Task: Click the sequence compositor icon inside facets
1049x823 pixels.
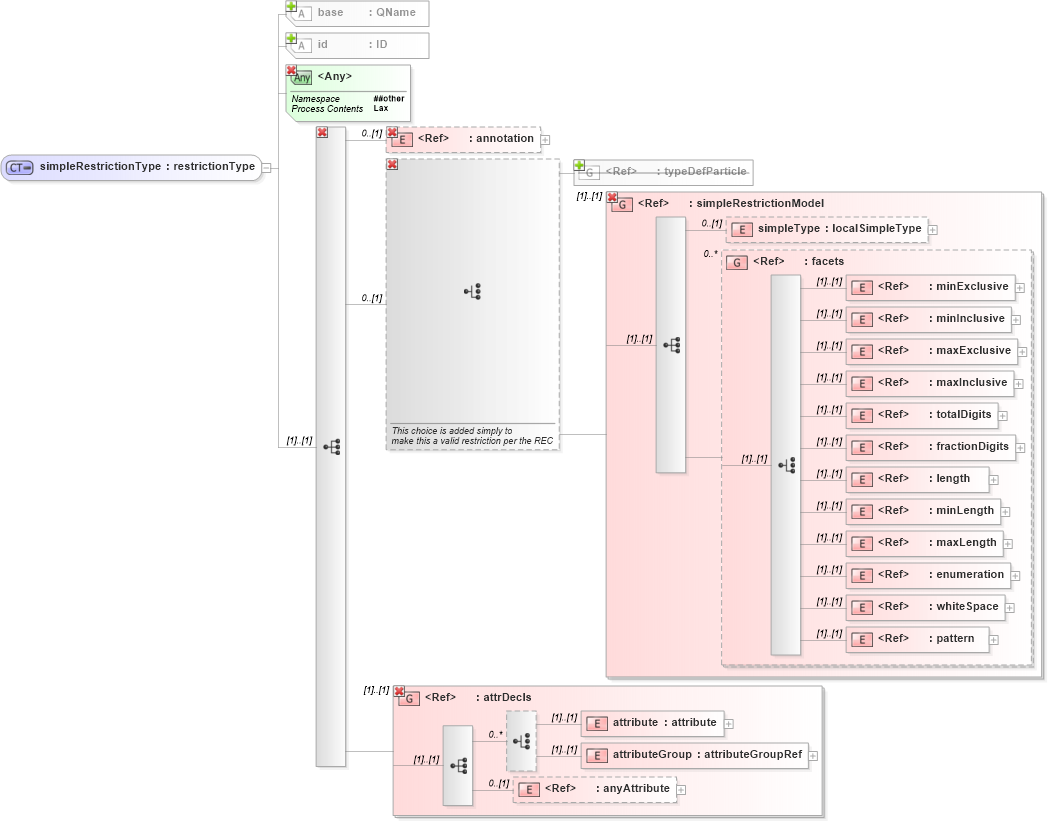Action: click(x=788, y=464)
